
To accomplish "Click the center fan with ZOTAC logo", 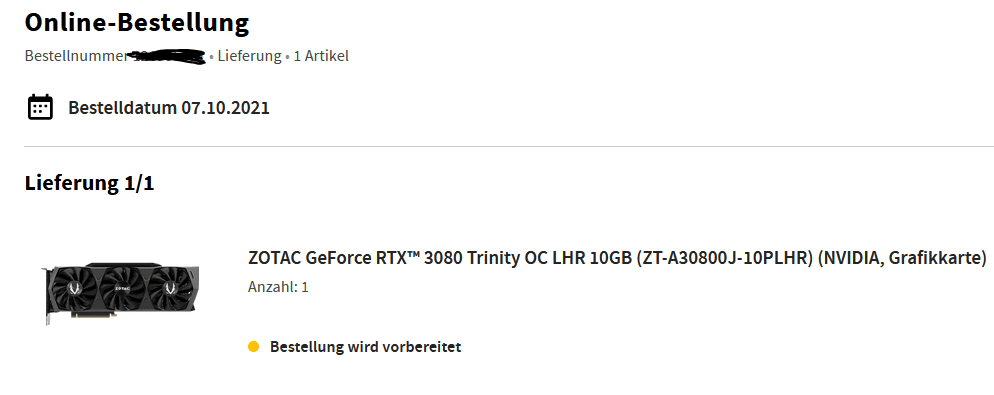I will [122, 288].
